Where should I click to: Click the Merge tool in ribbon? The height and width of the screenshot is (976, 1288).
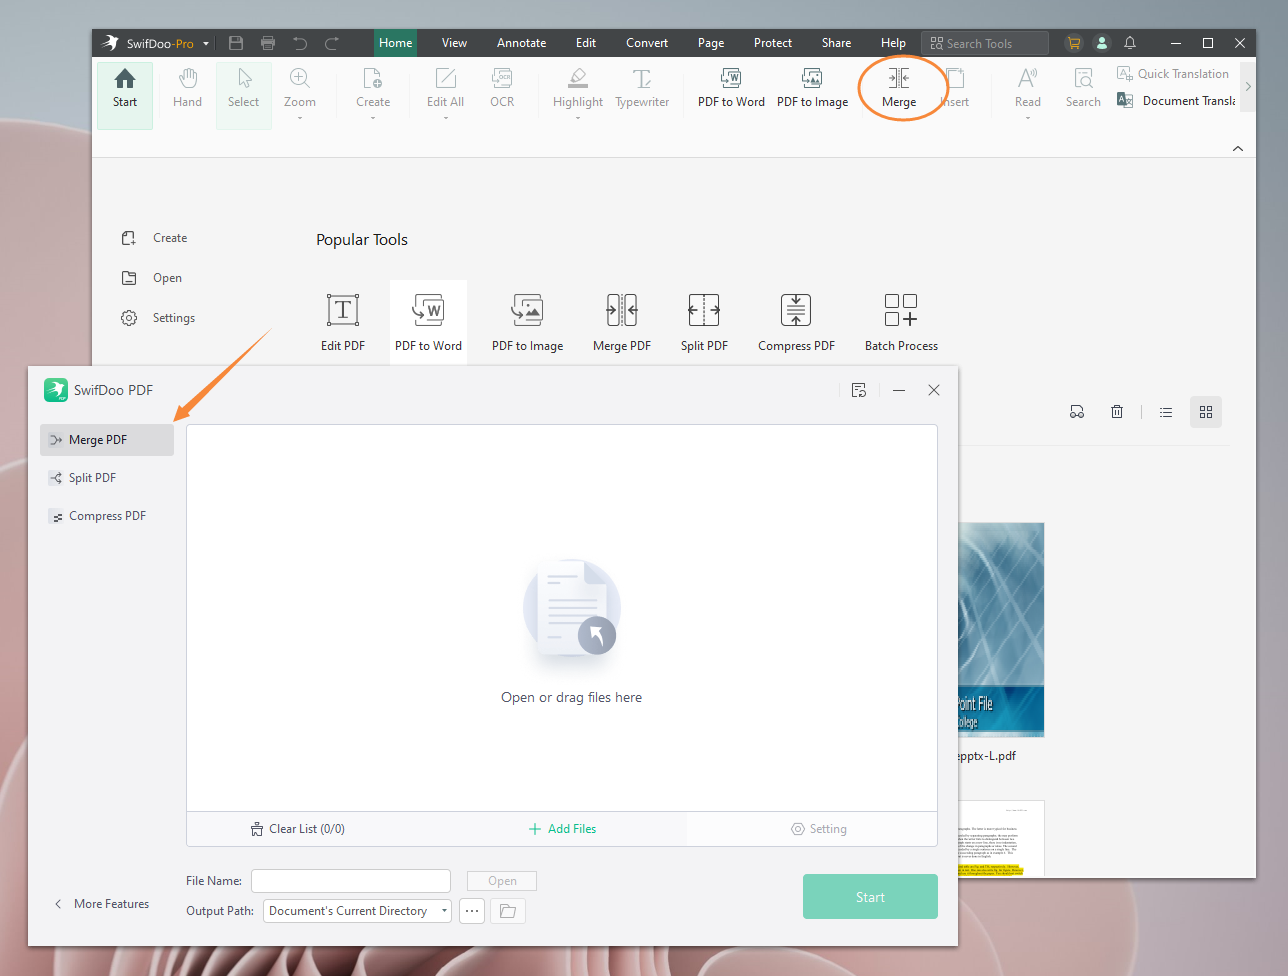point(899,88)
